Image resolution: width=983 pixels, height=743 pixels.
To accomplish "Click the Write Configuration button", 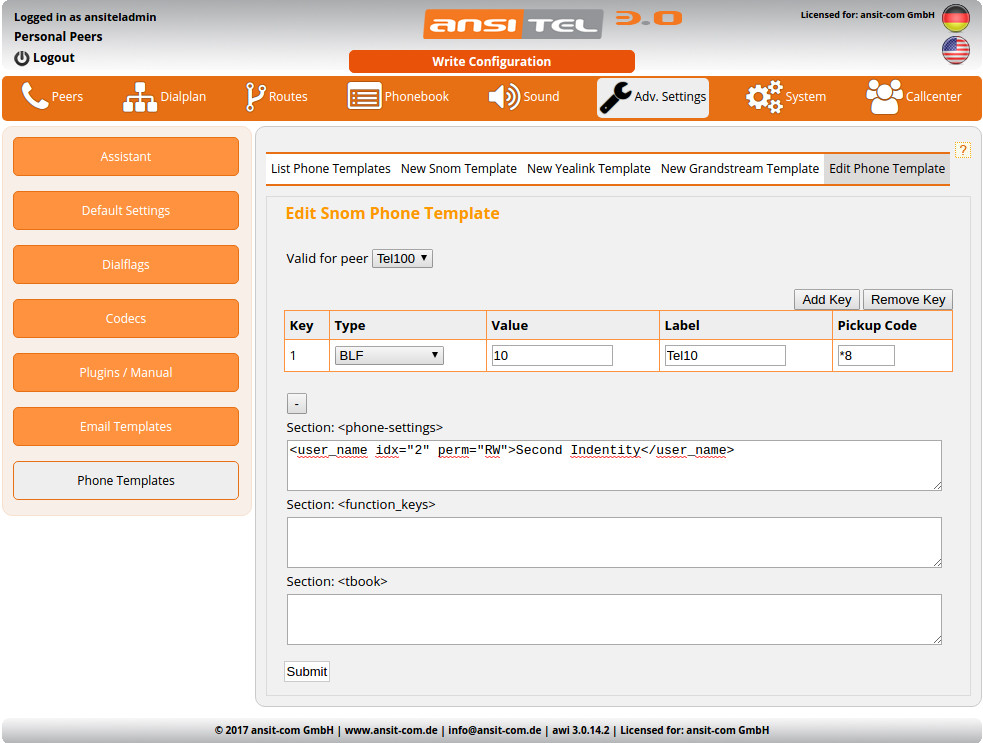I will click(x=491, y=62).
